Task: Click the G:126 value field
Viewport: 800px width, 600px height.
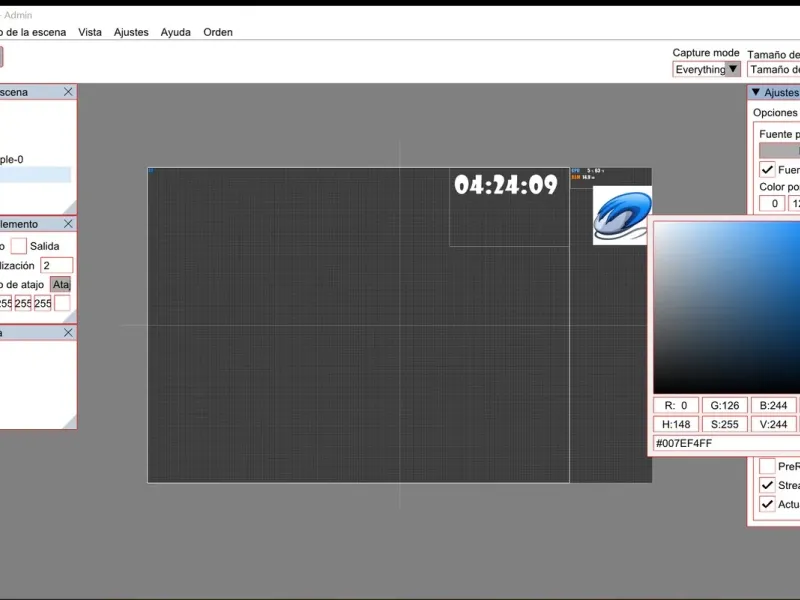Action: point(724,406)
